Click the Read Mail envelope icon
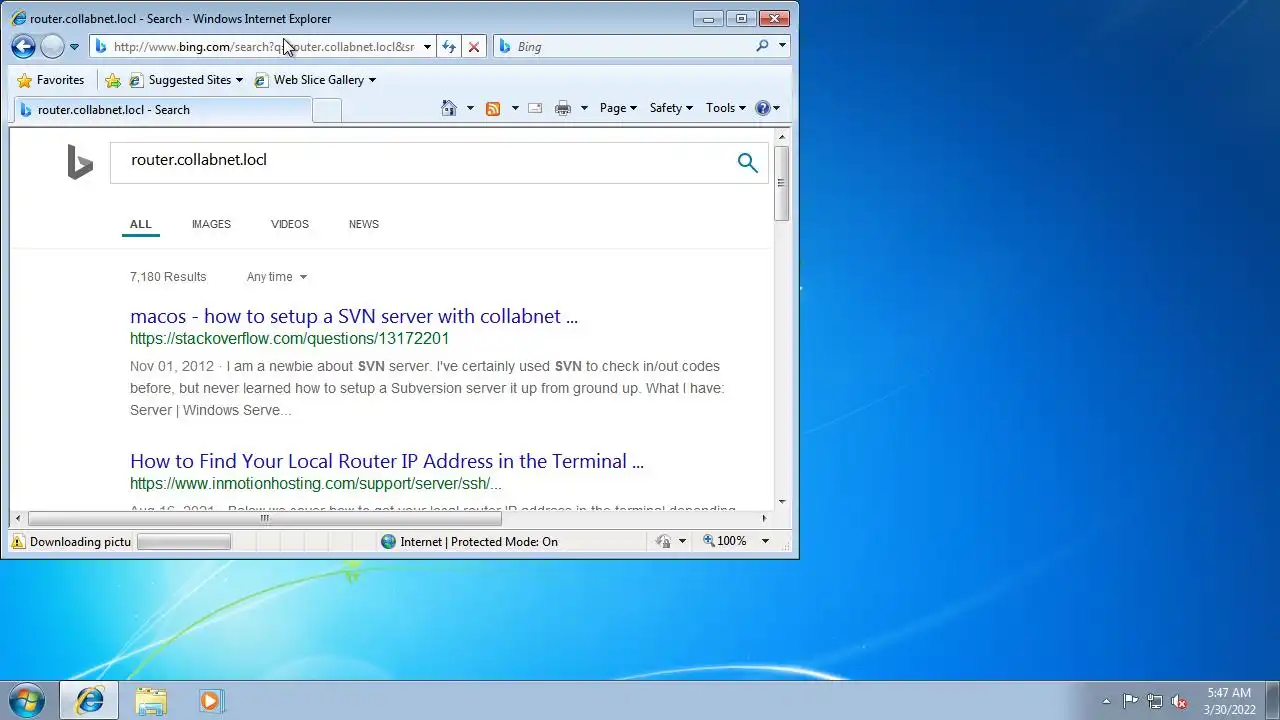The height and width of the screenshot is (720, 1280). coord(536,108)
